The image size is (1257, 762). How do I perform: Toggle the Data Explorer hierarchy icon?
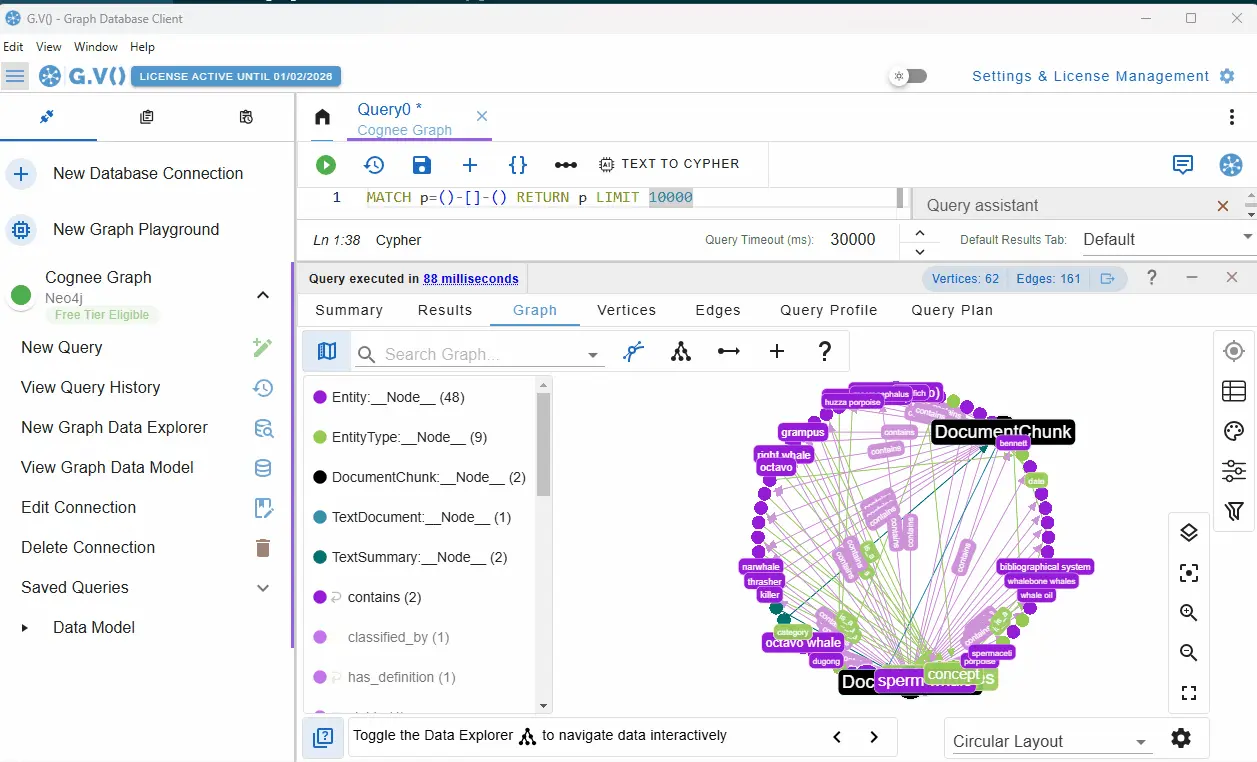coord(681,351)
